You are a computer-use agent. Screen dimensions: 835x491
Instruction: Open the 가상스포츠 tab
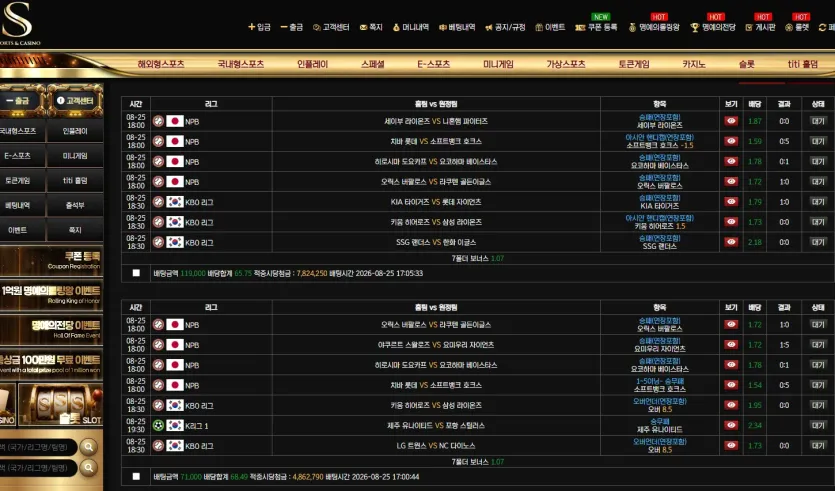tap(566, 64)
